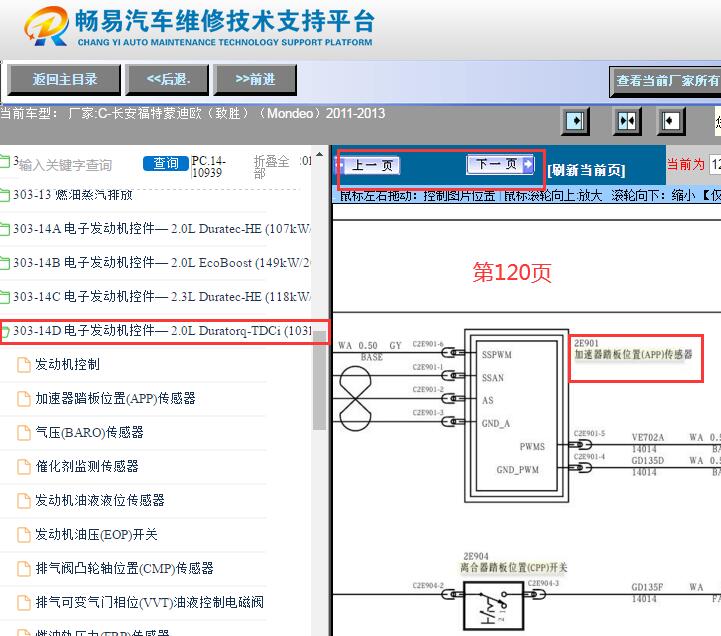
Task: Open 查看当前厂家所有 button
Action: pos(665,81)
